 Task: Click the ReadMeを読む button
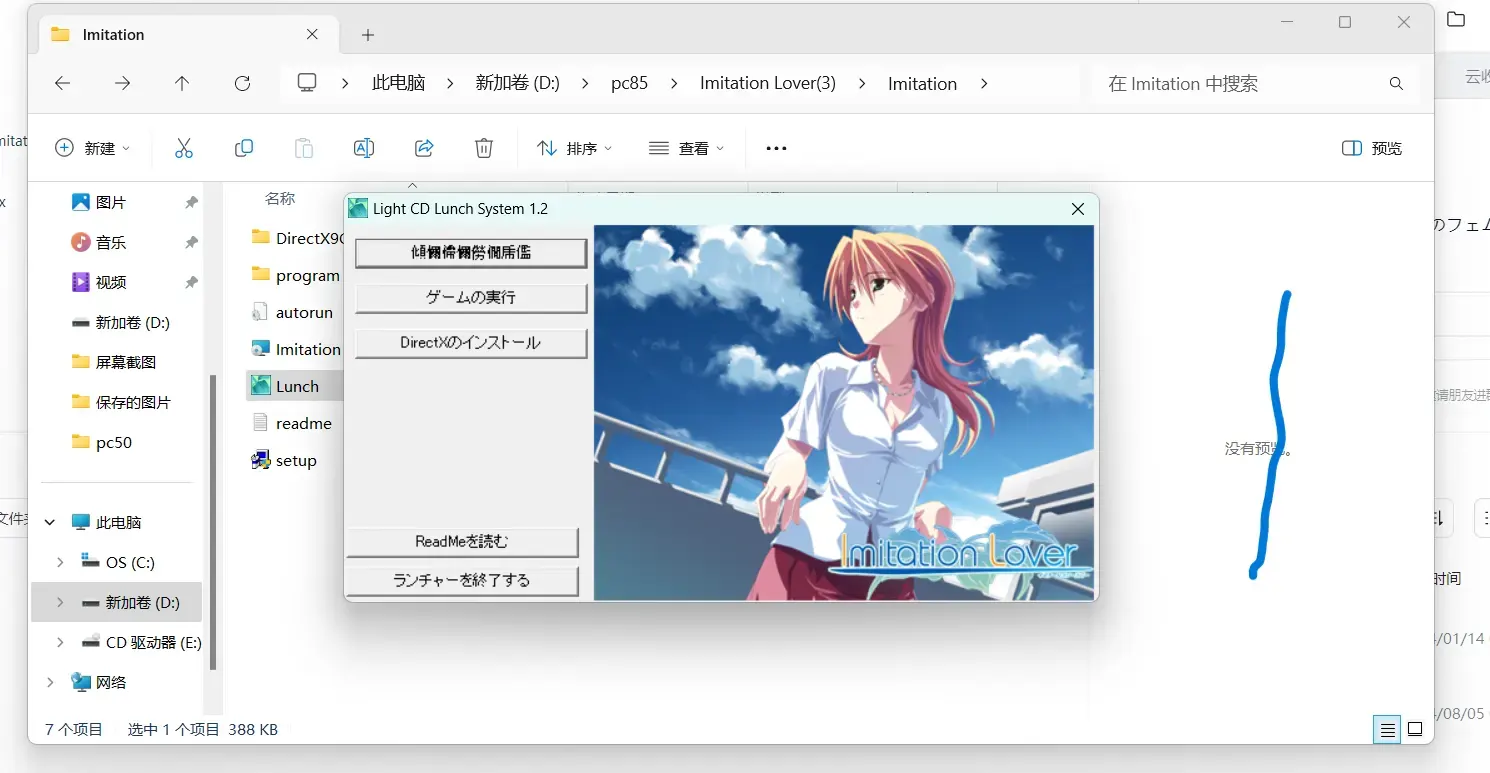click(x=463, y=542)
